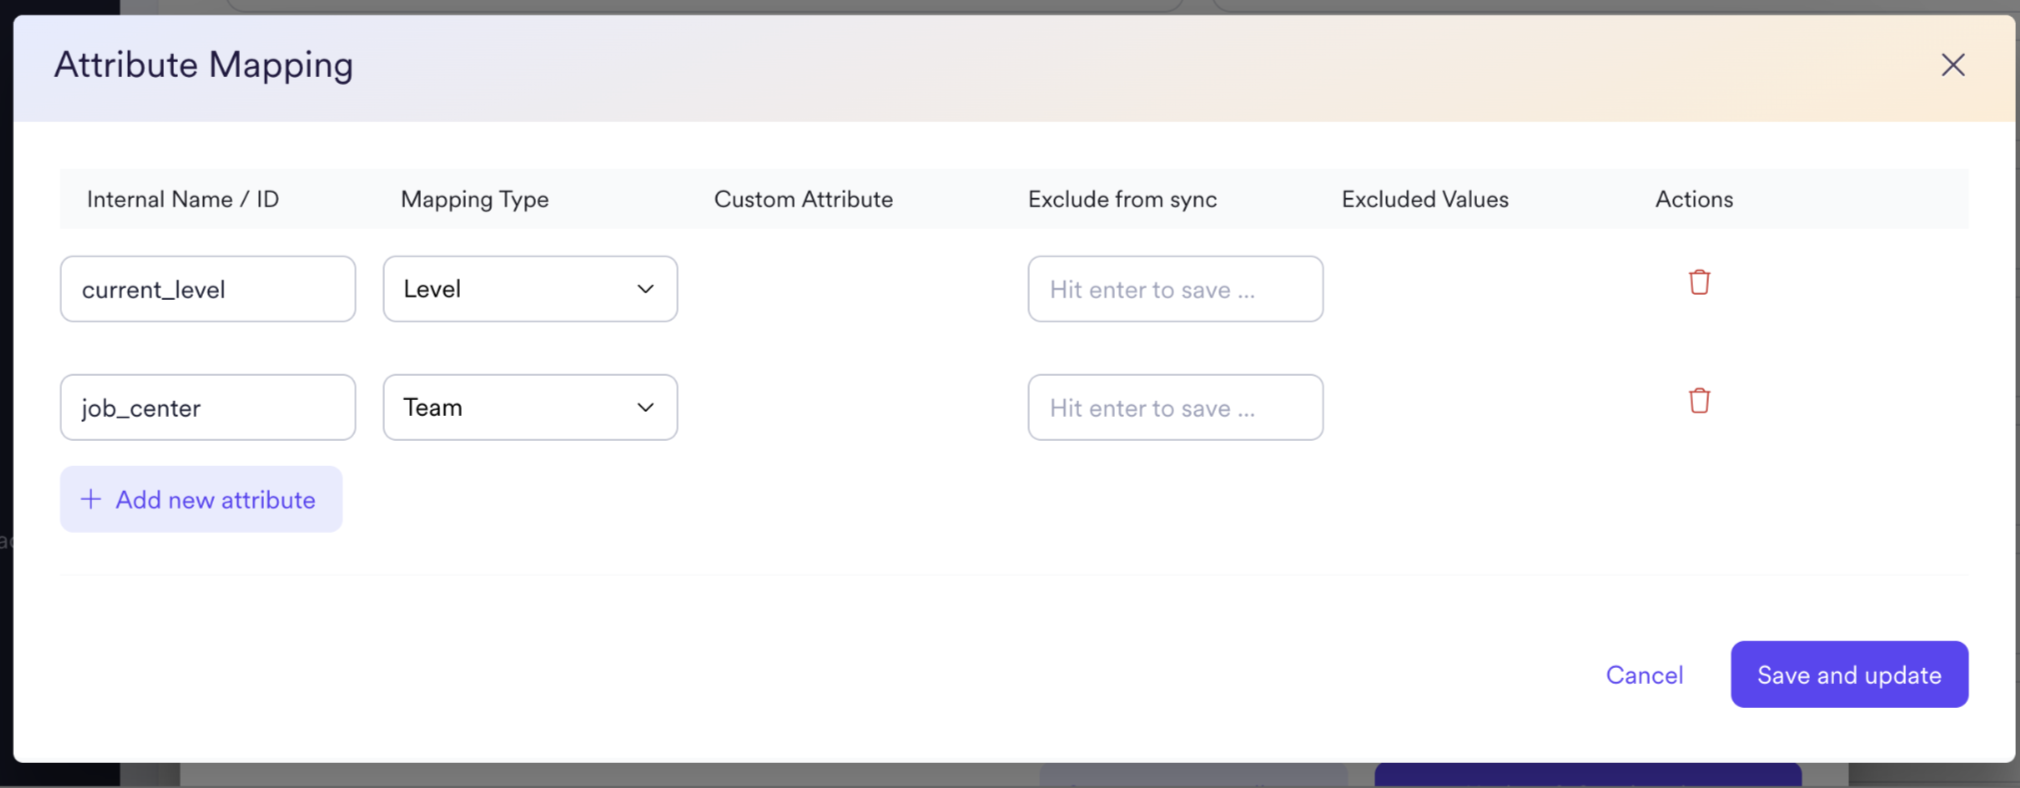Viewport: 2020px width, 788px height.
Task: Open the Team mapping type dropdown
Action: [x=530, y=407]
